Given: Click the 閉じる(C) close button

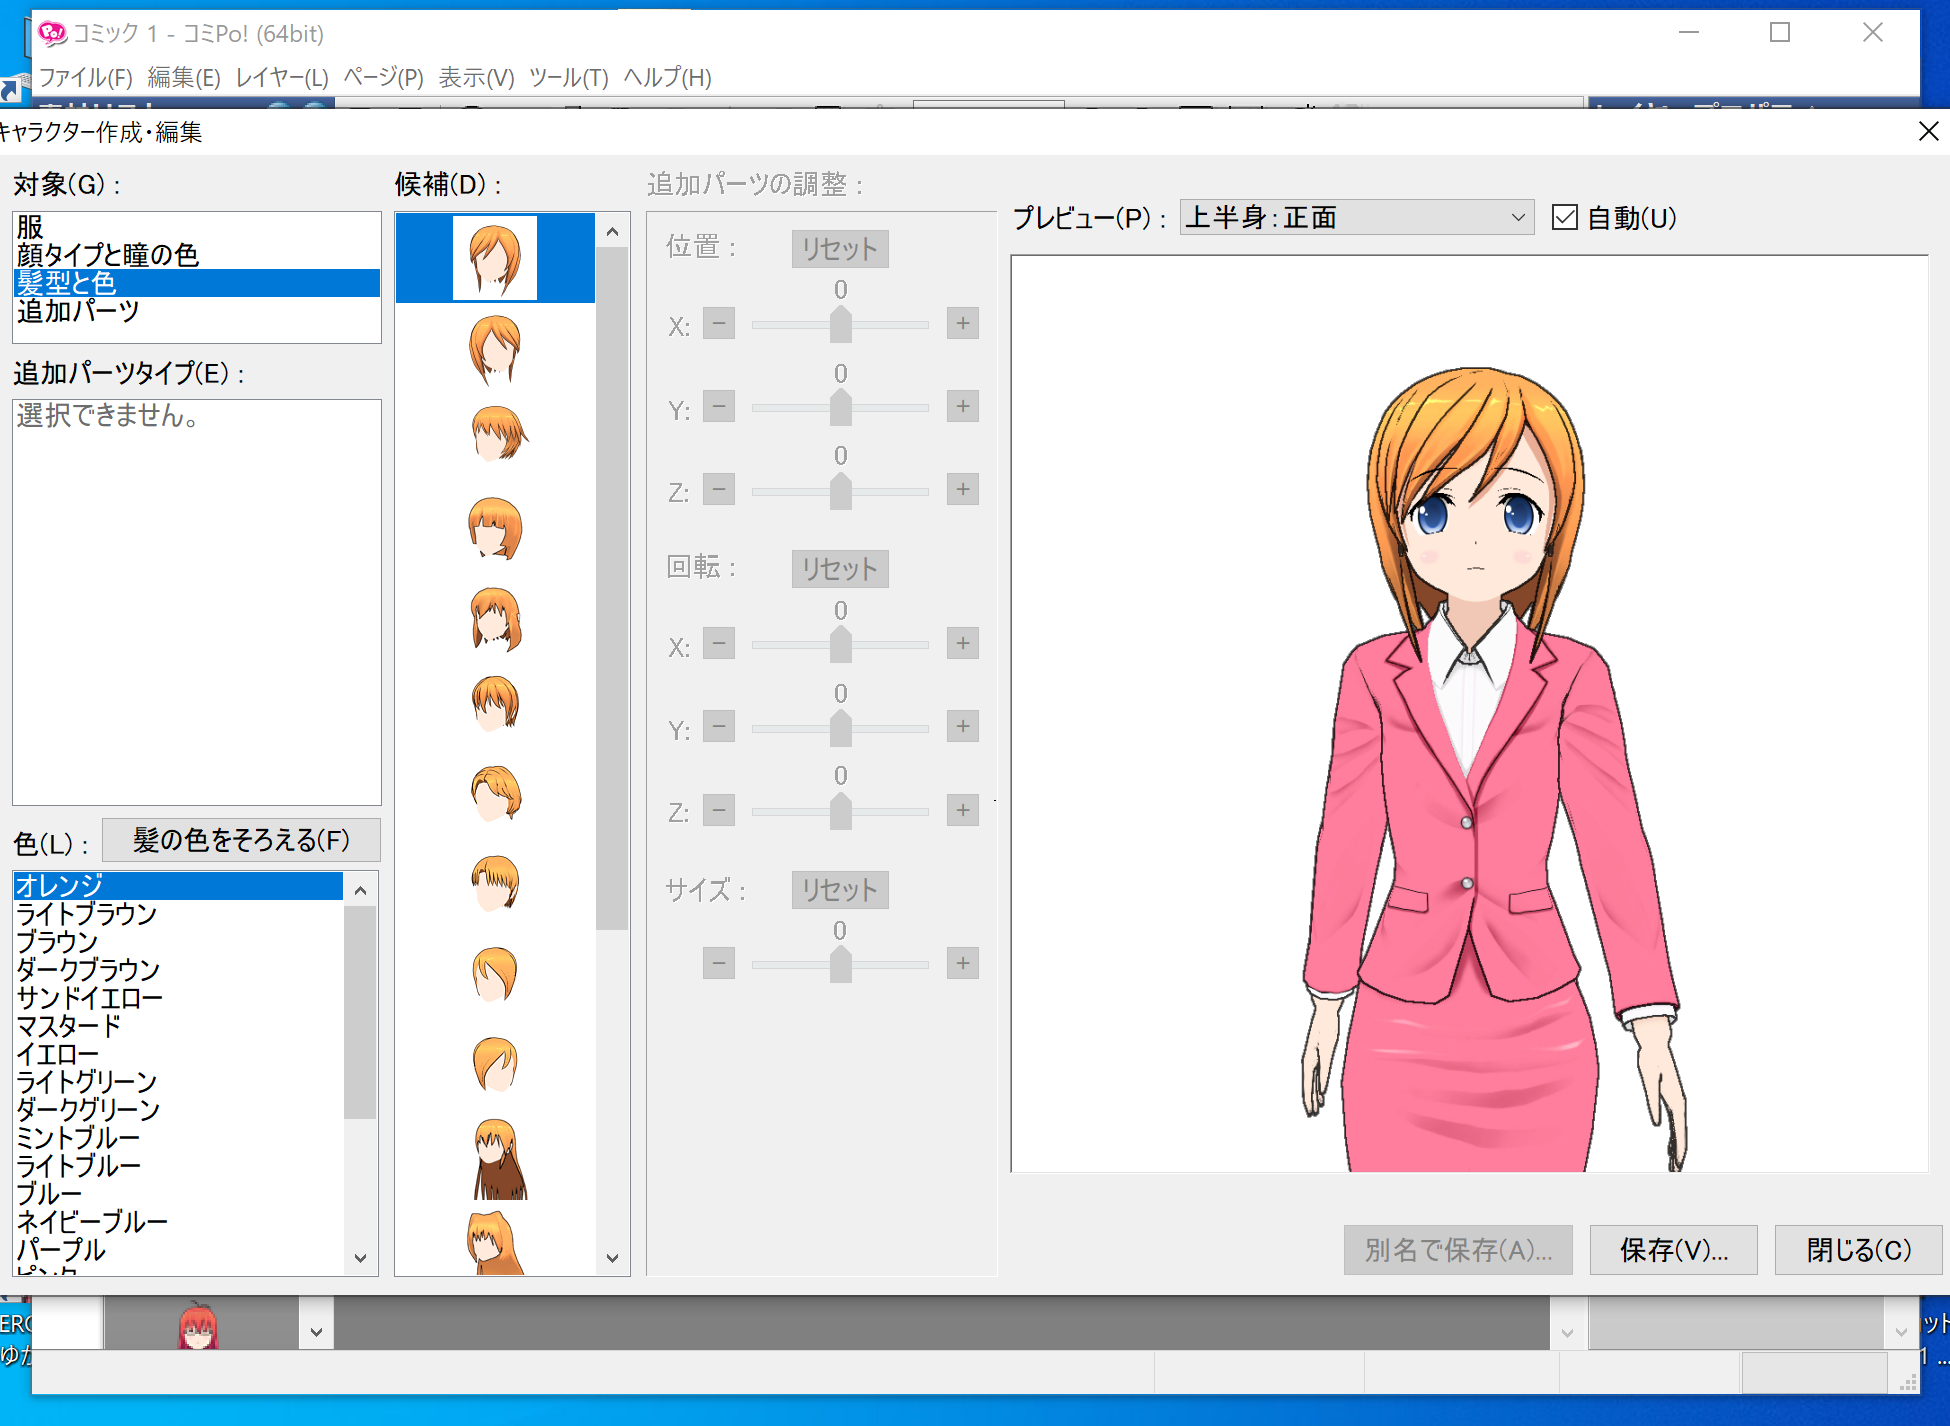Looking at the screenshot, I should pyautogui.click(x=1857, y=1249).
